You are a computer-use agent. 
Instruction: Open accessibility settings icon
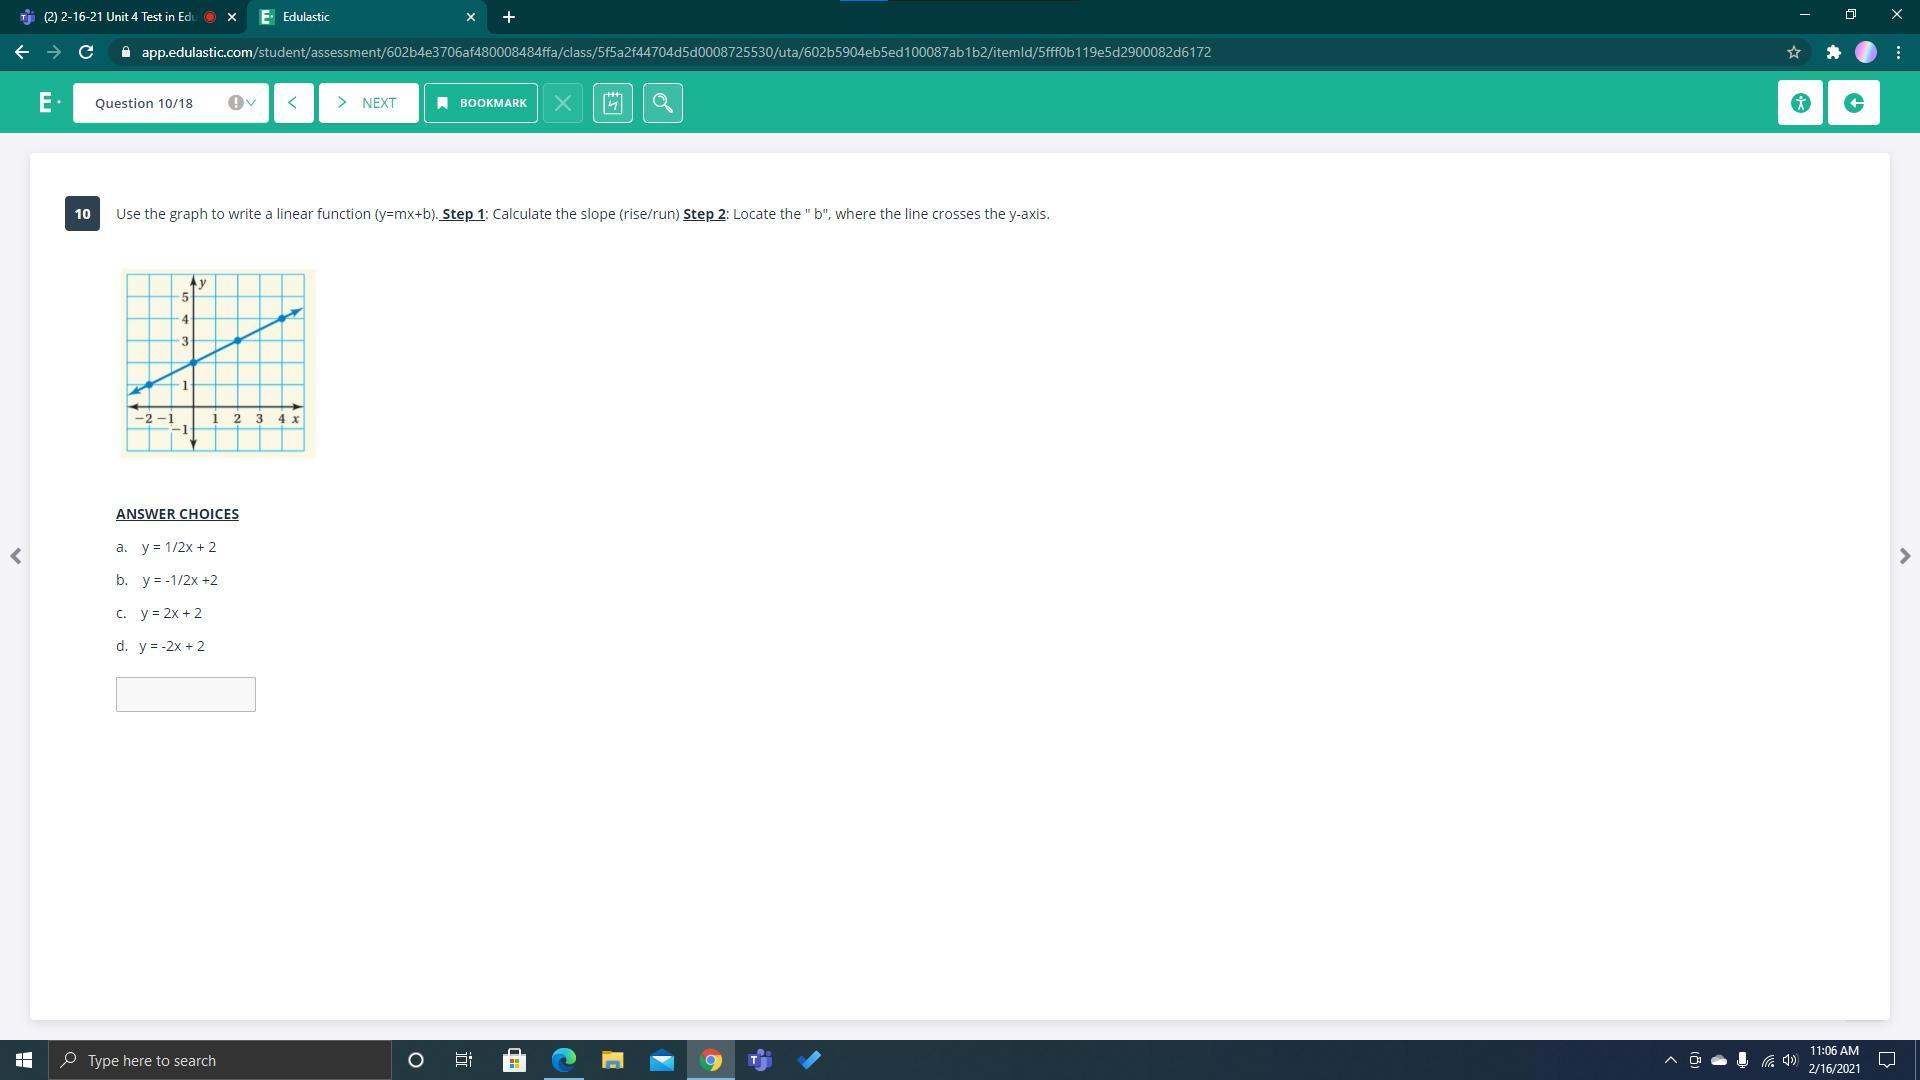pyautogui.click(x=1800, y=103)
